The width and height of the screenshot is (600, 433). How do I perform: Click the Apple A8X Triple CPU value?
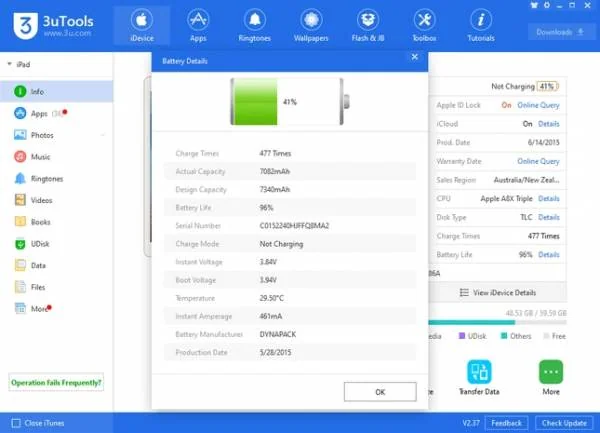pyautogui.click(x=506, y=199)
